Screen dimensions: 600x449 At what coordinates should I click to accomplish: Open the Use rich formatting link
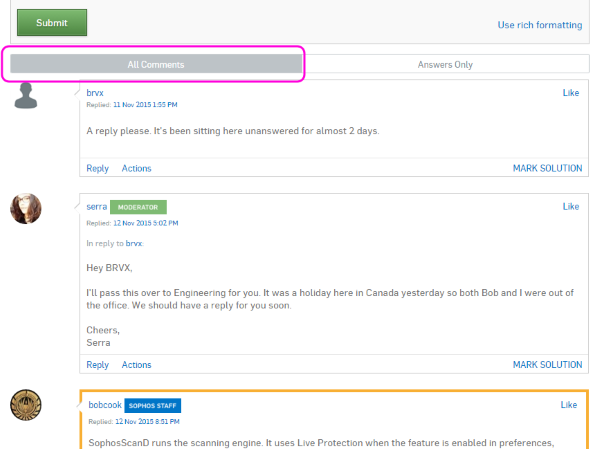tap(539, 25)
